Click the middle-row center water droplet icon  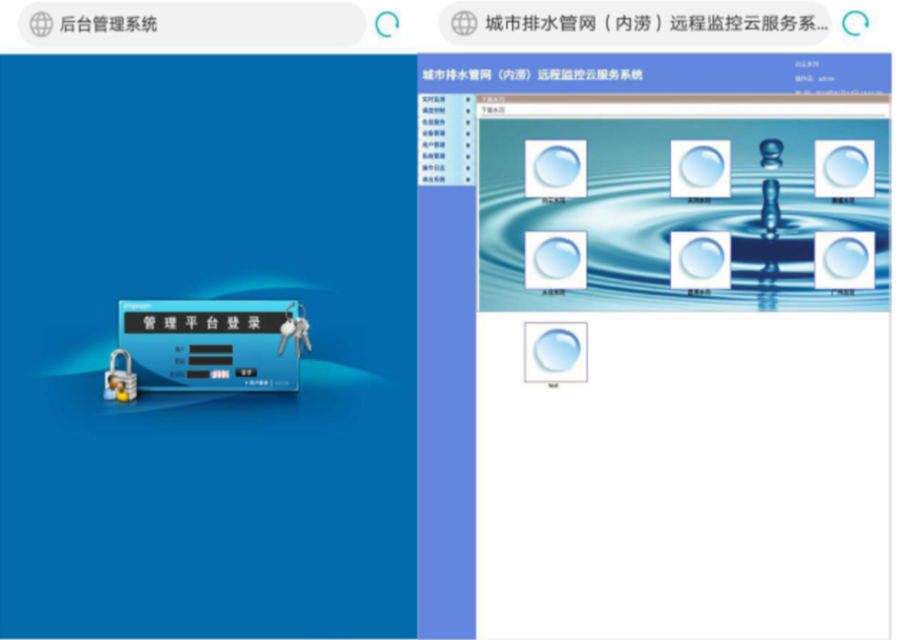700,260
